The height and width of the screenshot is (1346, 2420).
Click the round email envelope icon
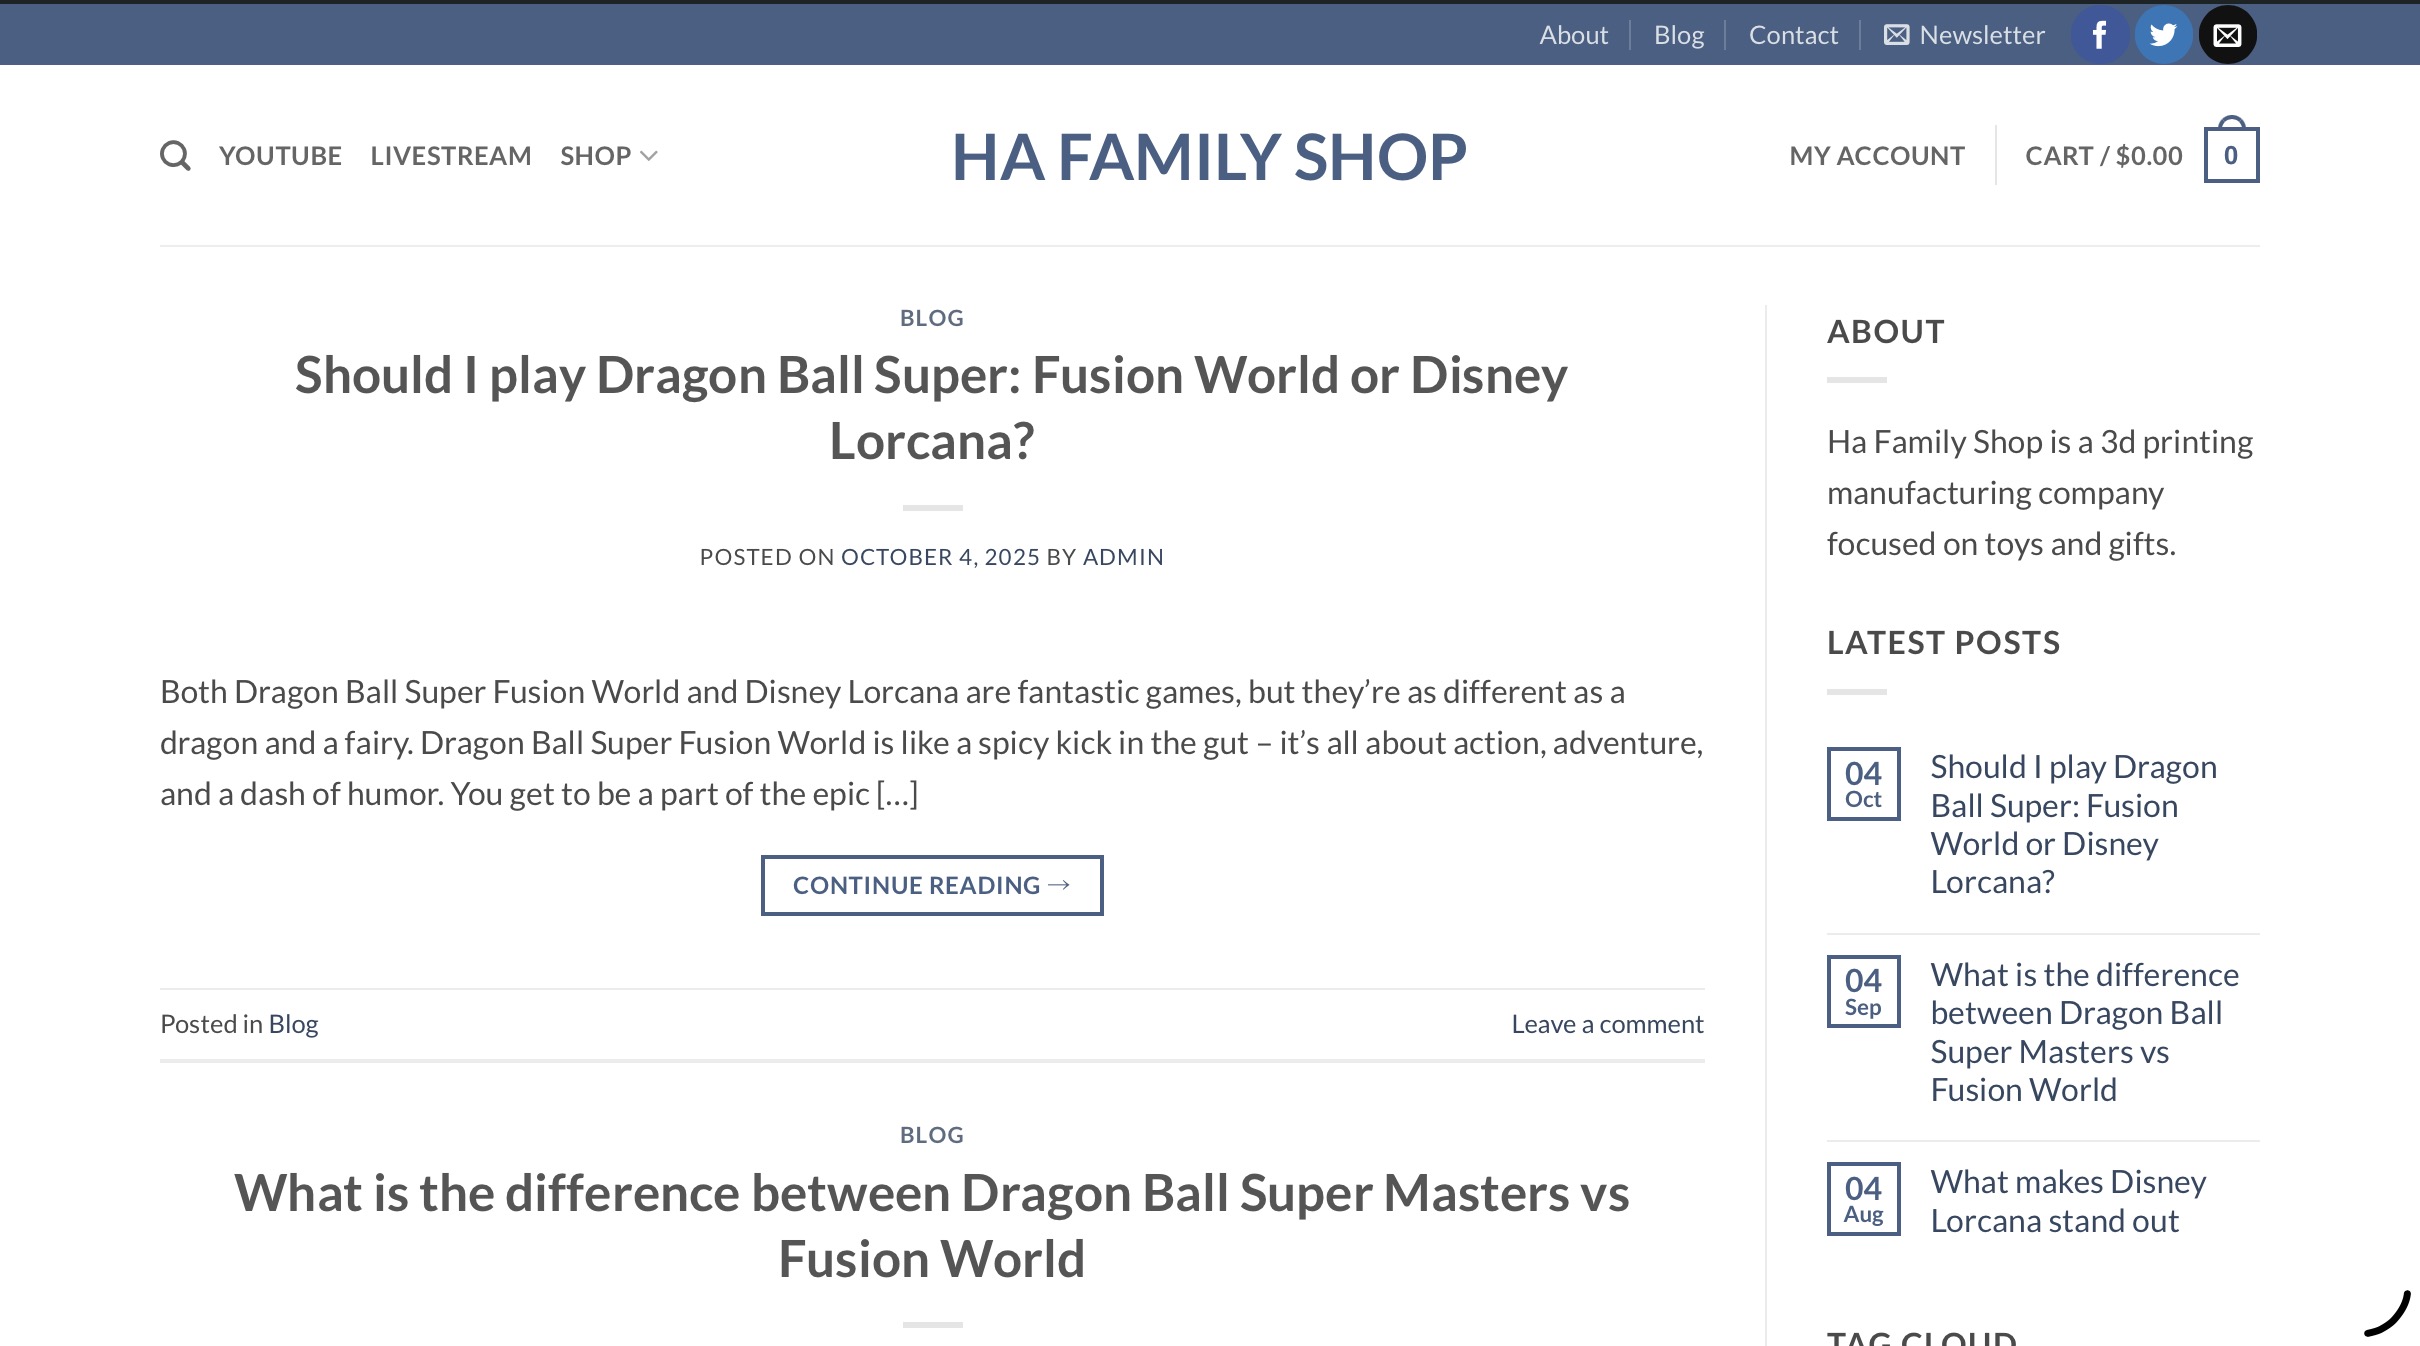2227,35
